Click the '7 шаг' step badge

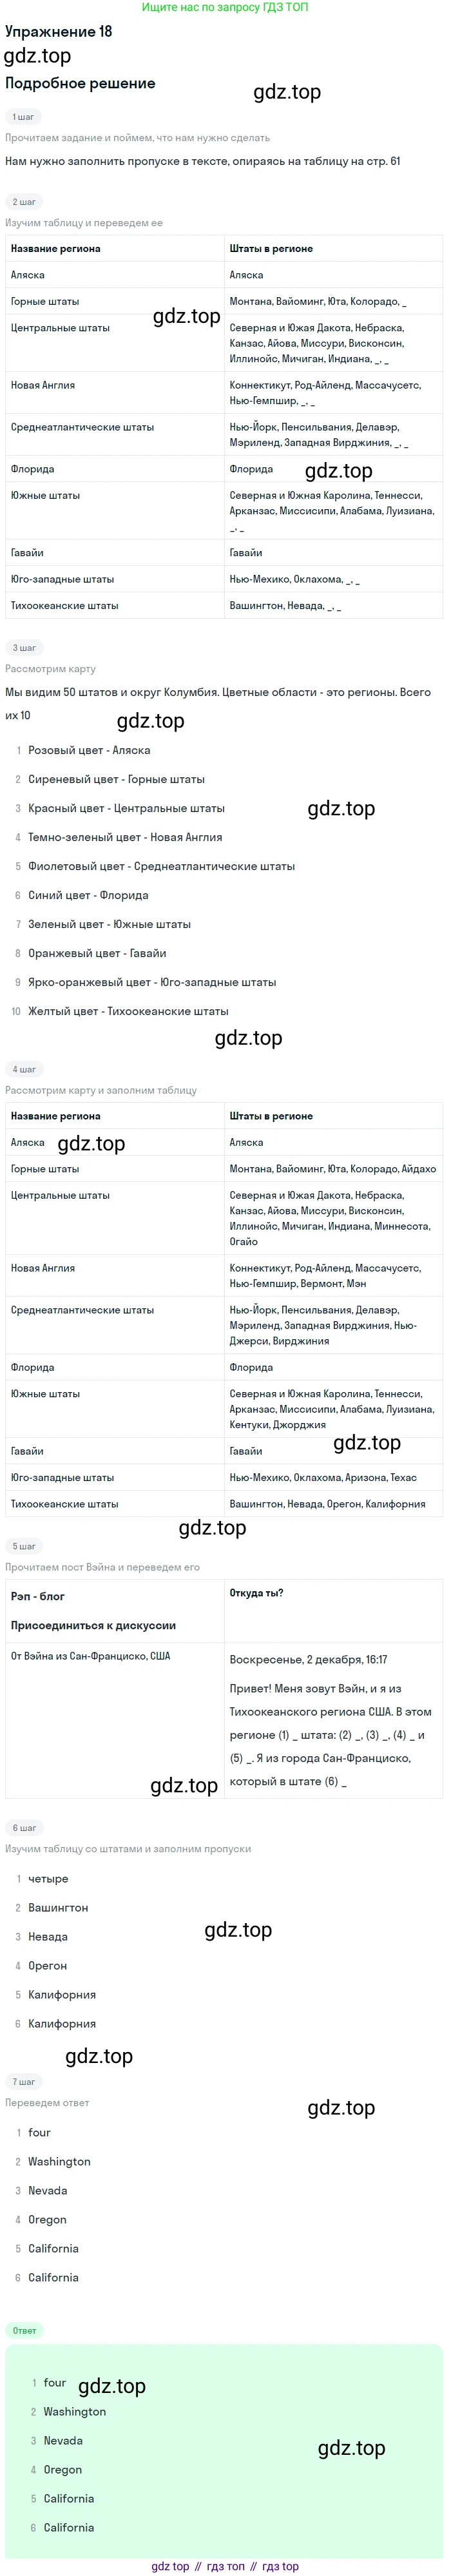[x=24, y=2082]
